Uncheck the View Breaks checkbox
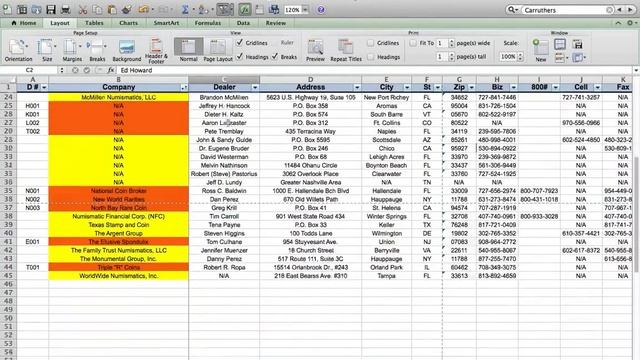This screenshot has height=360, width=640. [276, 56]
